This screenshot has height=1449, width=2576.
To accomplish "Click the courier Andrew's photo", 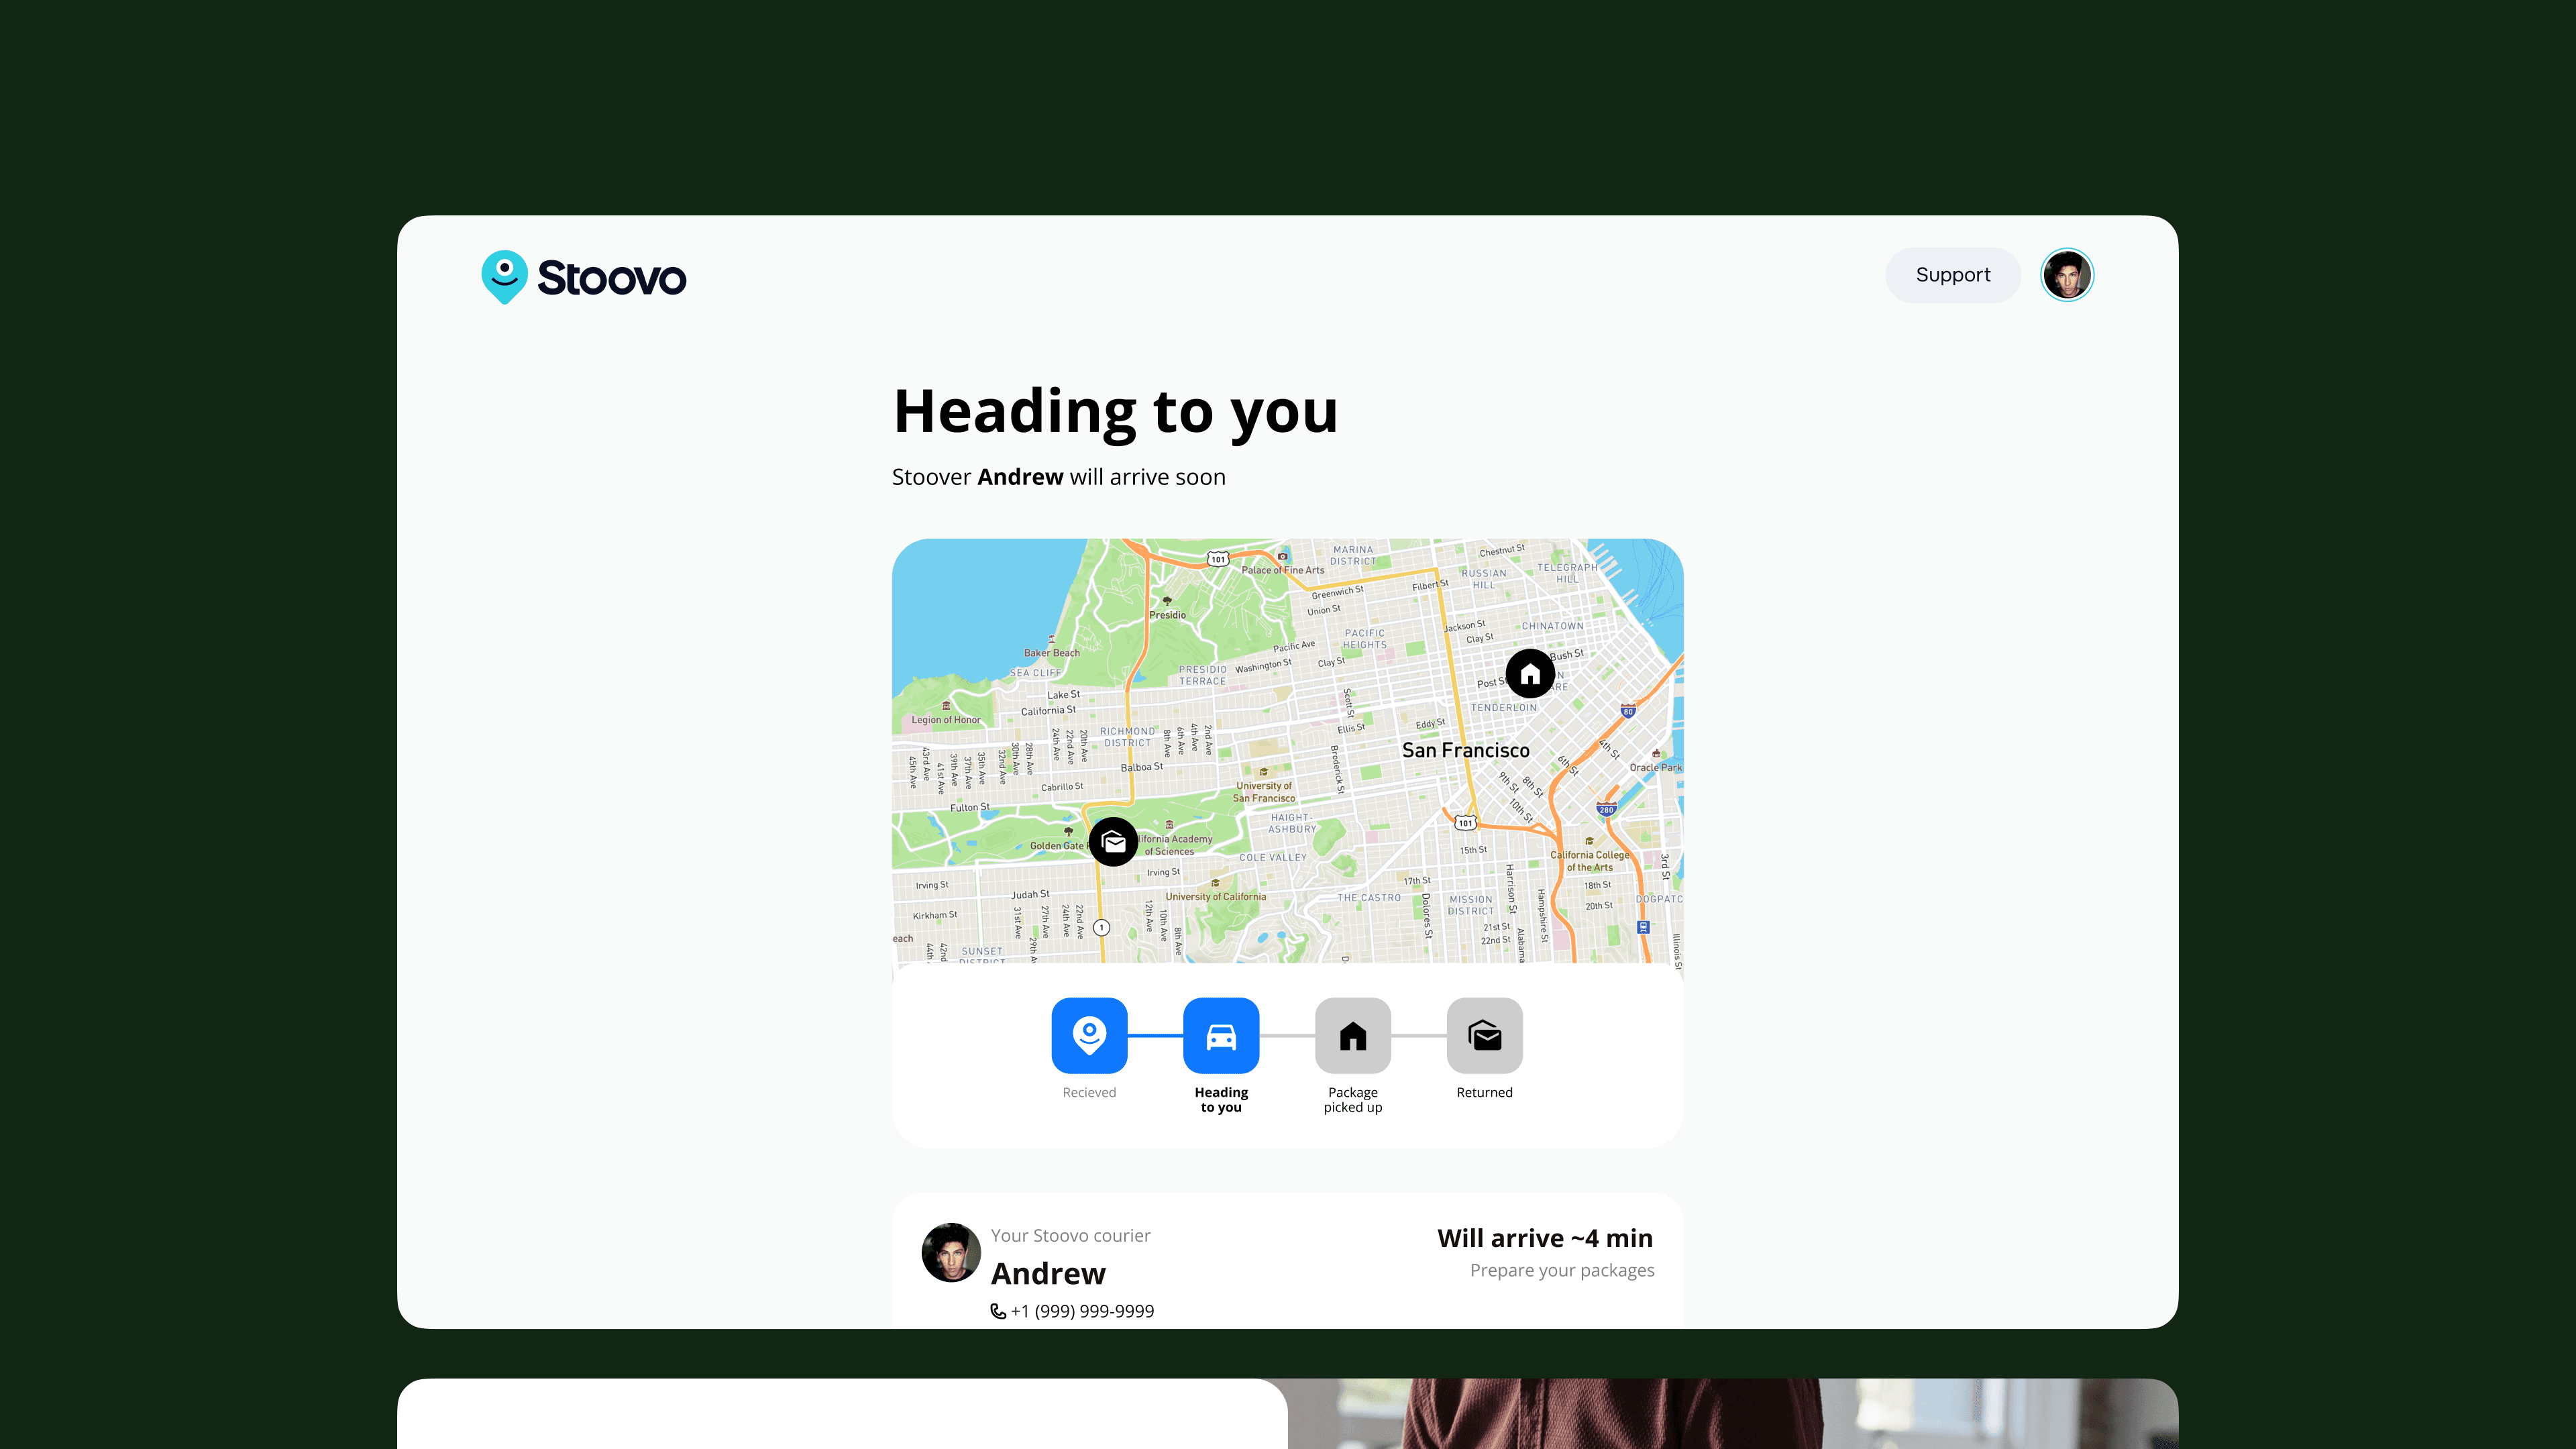I will coord(950,1252).
